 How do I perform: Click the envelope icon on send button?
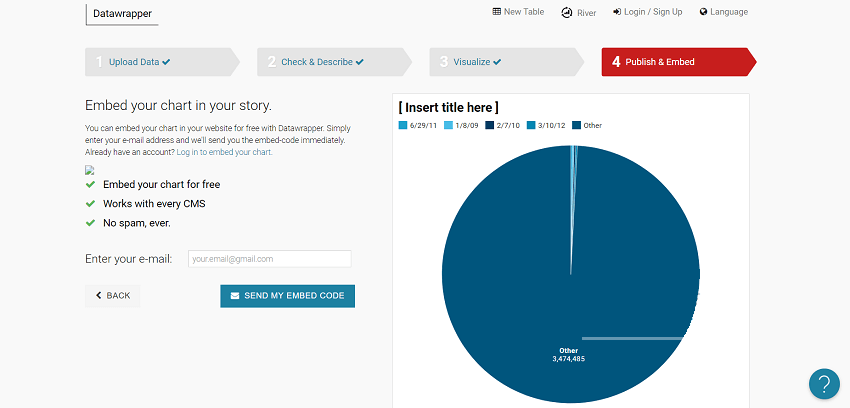pos(235,296)
